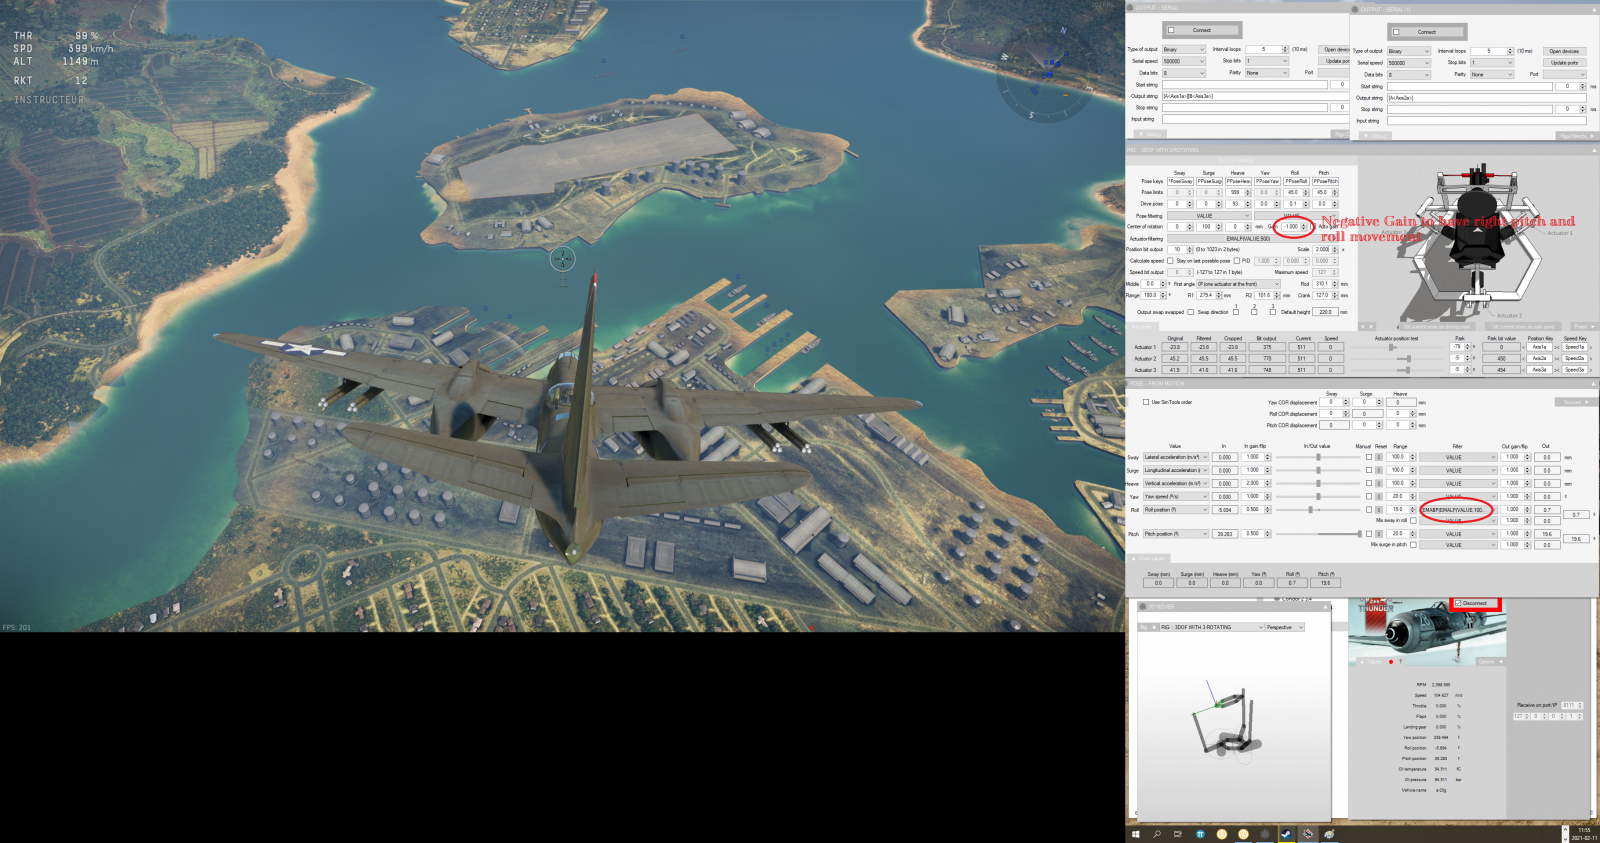Open the War Thunder taskbar icon
Screen dimensions: 1600x843
tap(1307, 834)
